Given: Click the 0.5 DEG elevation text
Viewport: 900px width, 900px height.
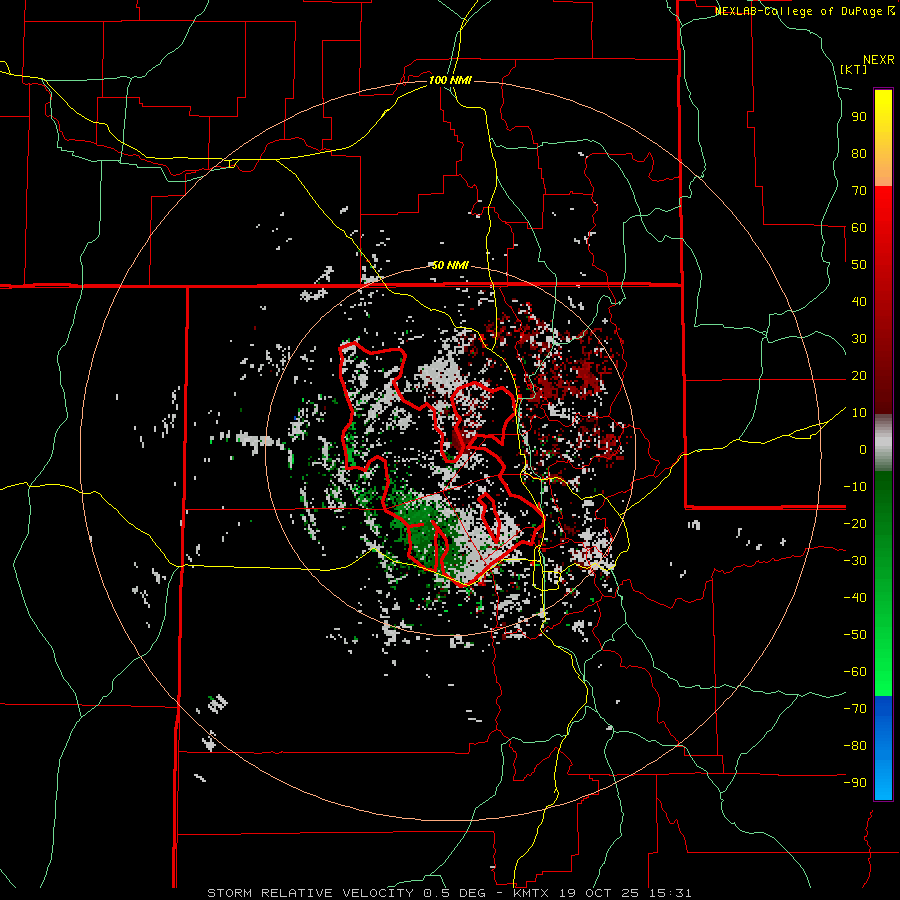Looking at the screenshot, I should pyautogui.click(x=454, y=893).
